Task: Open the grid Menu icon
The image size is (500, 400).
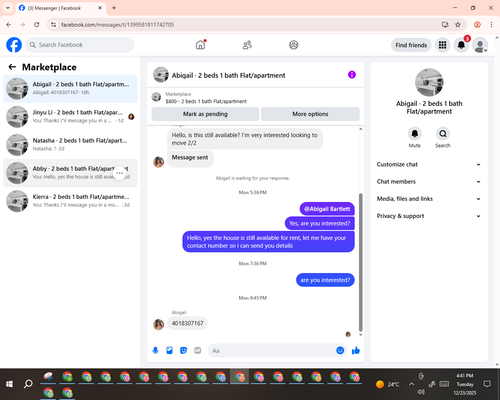Action: coord(442,45)
